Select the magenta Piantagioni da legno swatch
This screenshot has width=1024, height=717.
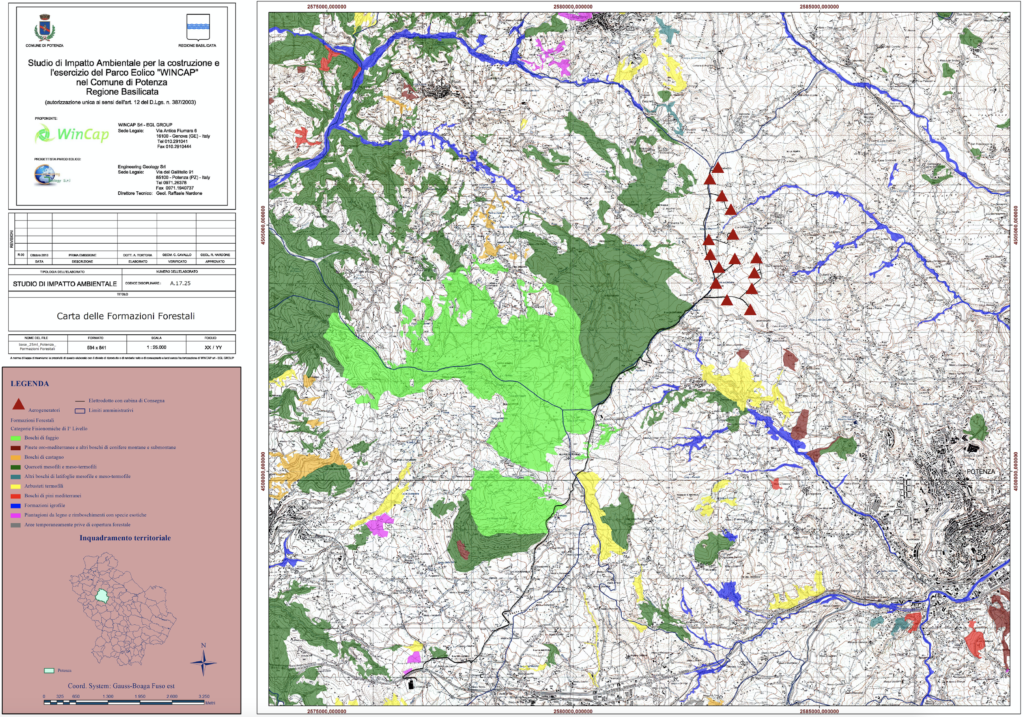click(x=15, y=515)
